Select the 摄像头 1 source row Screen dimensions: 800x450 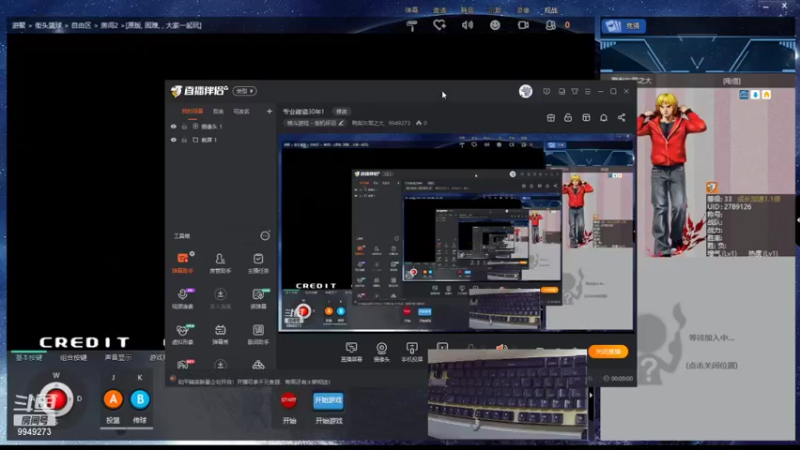(x=220, y=127)
